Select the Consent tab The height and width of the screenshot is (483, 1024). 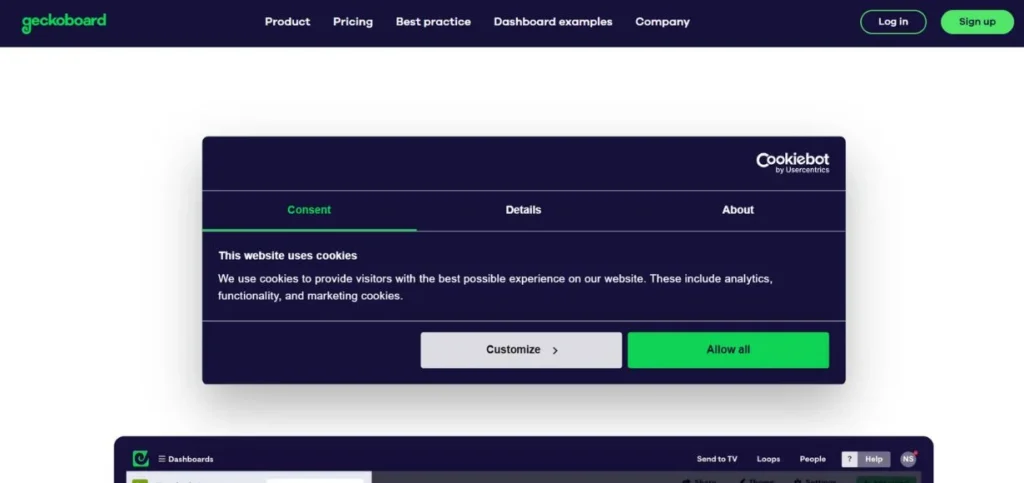pos(309,210)
